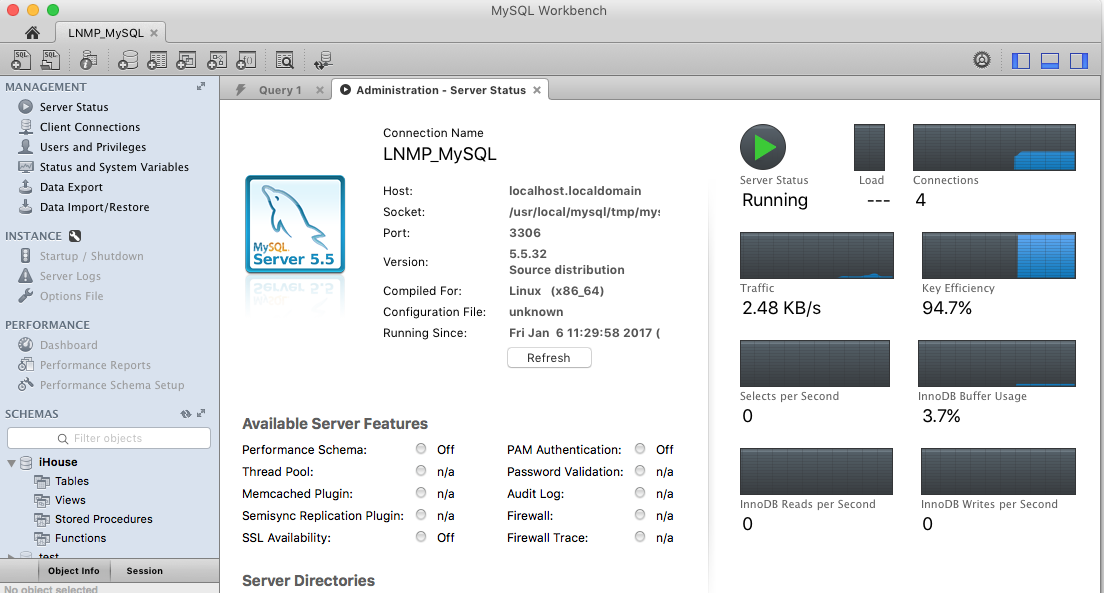Screen dimensions: 1104x593
Task: Open the object inspector toolbar icon
Action: [88, 60]
